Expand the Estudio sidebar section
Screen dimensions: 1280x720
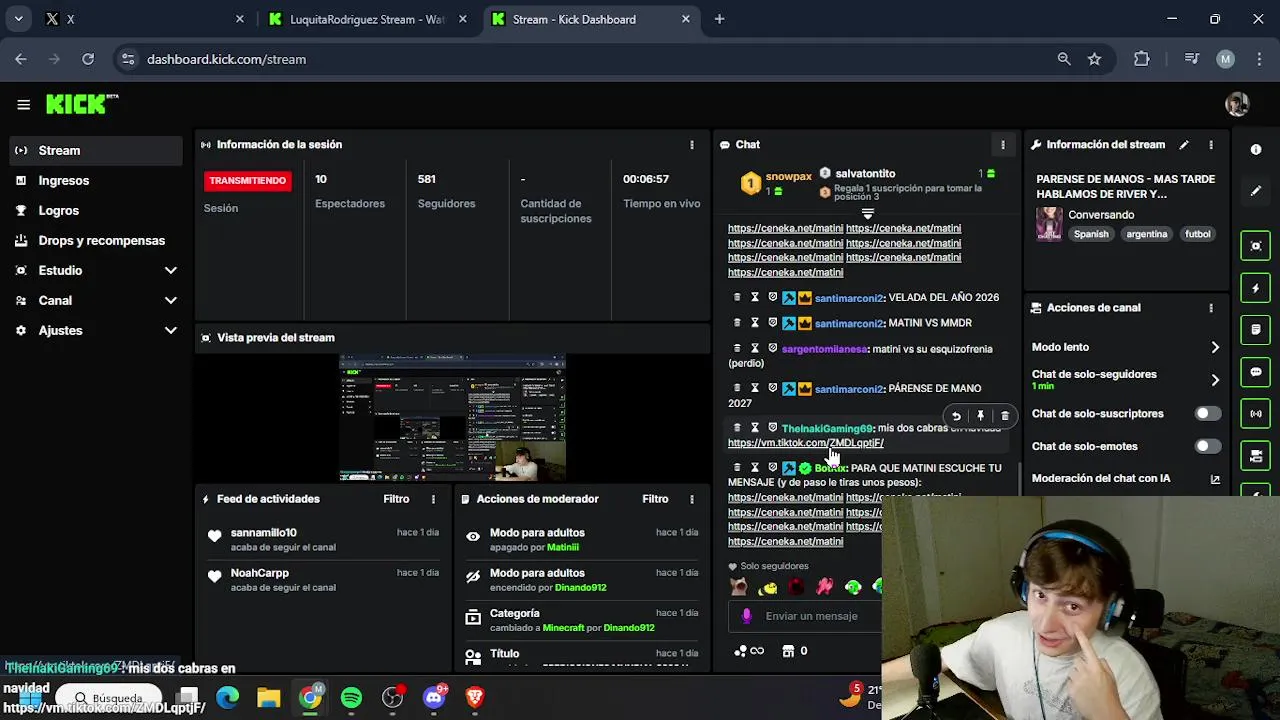170,270
